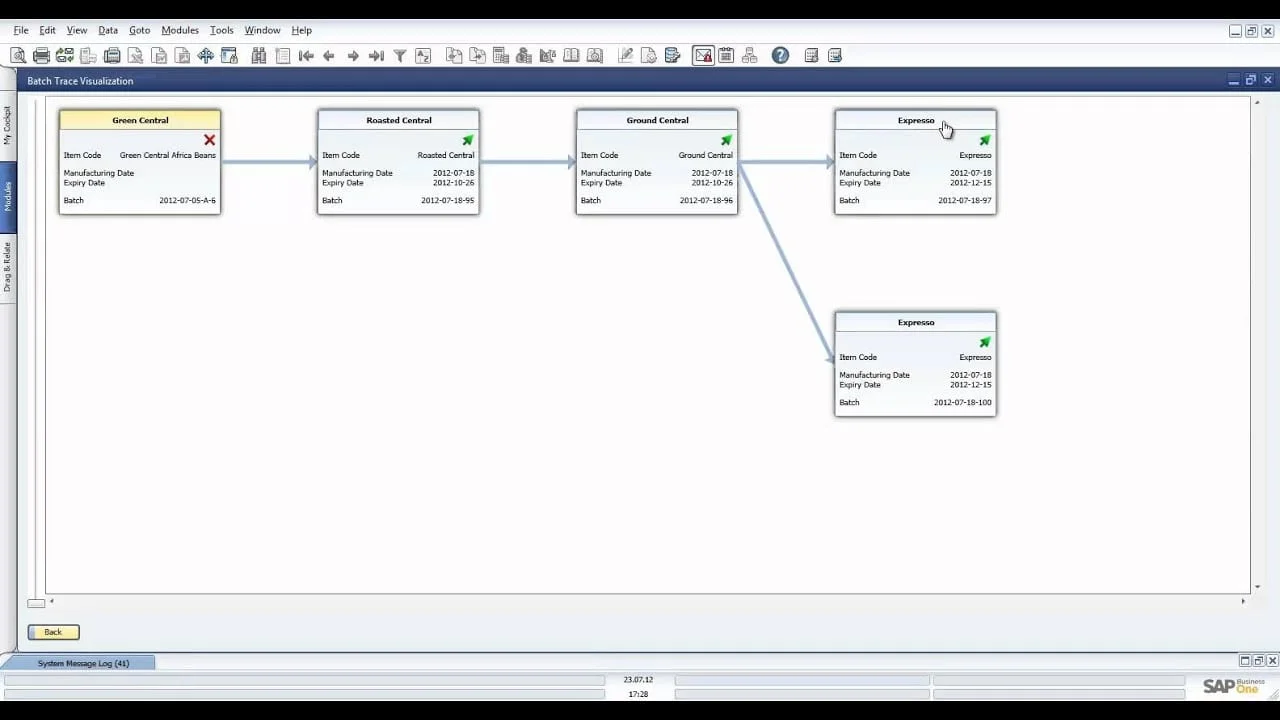Open the Calendar toolbar icon
Image resolution: width=1280 pixels, height=720 pixels.
pyautogui.click(x=726, y=56)
